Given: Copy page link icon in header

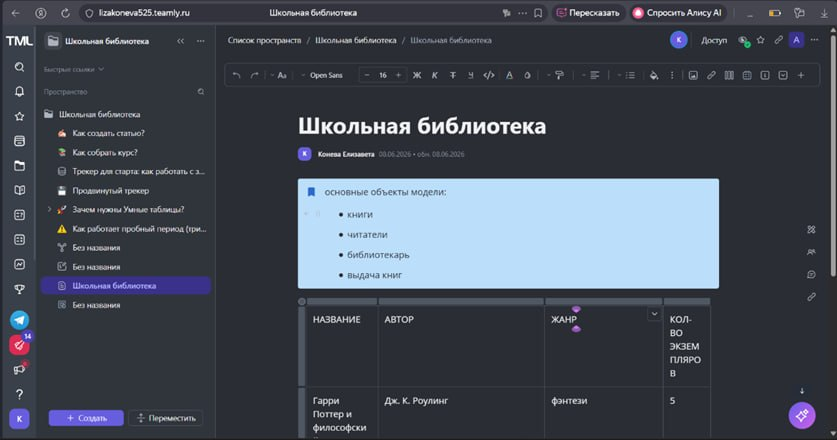Looking at the screenshot, I should pyautogui.click(x=778, y=40).
